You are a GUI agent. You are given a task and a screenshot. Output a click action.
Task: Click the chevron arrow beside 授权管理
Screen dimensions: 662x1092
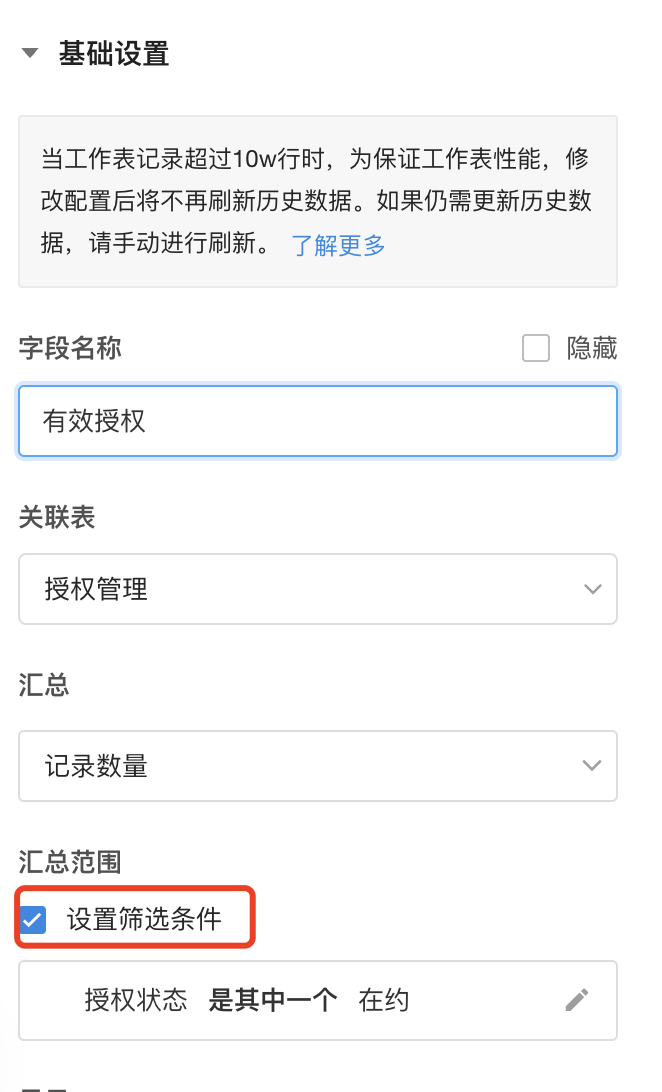592,589
